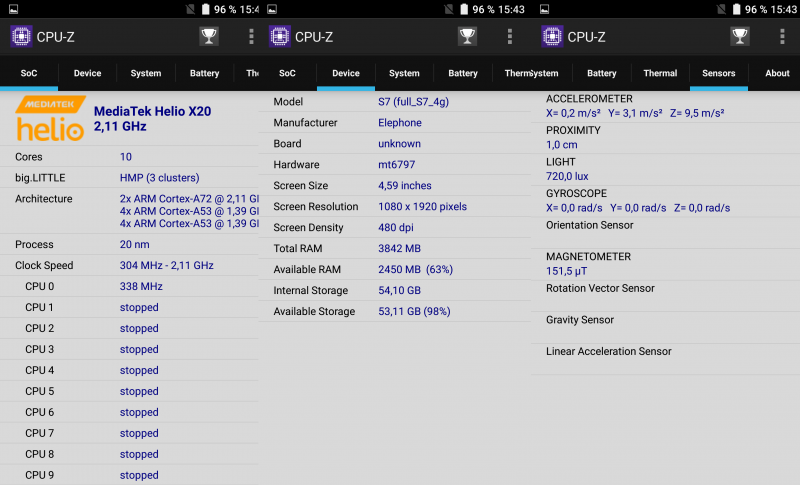Image resolution: width=800 pixels, height=485 pixels.
Task: Switch to System tab in the left panel
Action: (146, 73)
